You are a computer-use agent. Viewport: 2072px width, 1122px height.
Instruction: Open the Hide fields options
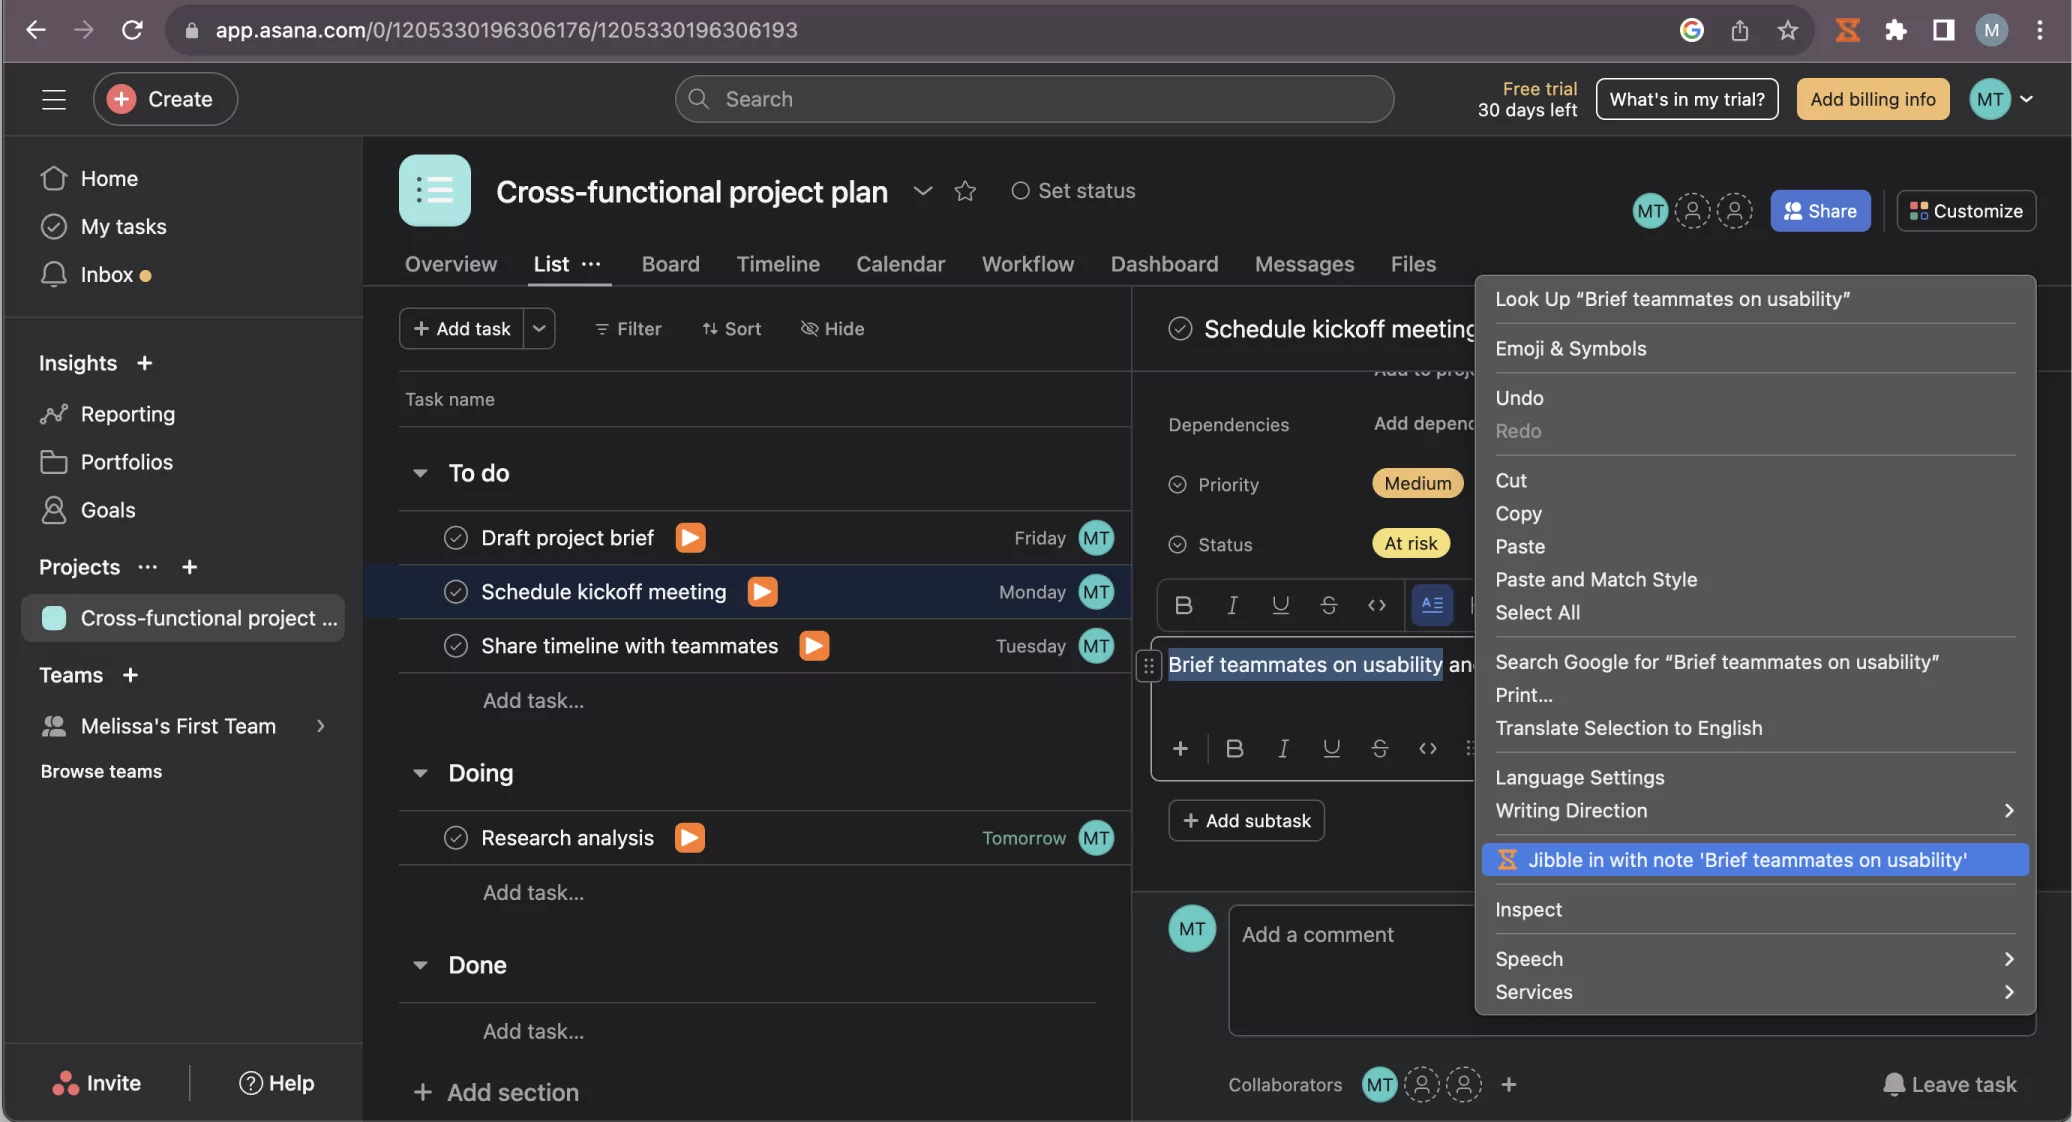point(832,329)
